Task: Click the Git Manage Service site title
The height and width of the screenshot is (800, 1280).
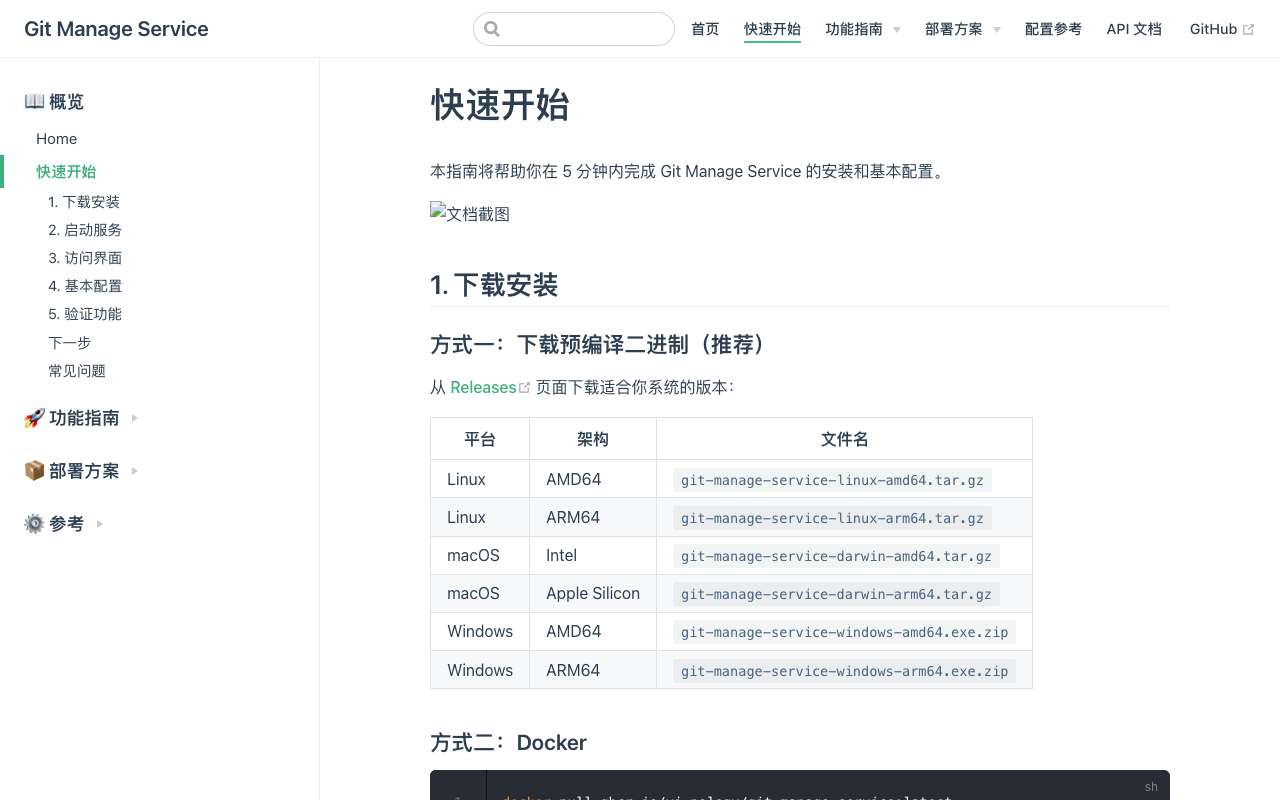Action: [x=116, y=29]
